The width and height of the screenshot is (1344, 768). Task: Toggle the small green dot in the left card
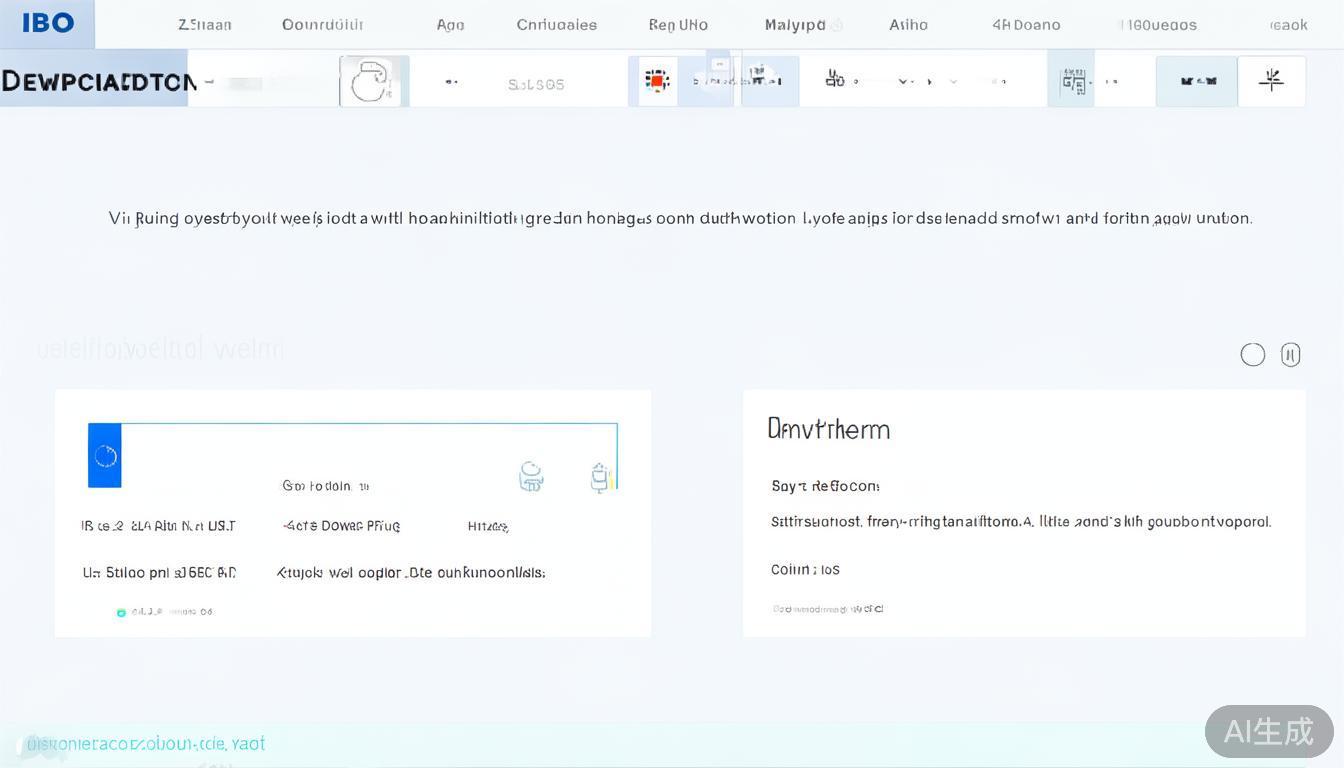(121, 612)
